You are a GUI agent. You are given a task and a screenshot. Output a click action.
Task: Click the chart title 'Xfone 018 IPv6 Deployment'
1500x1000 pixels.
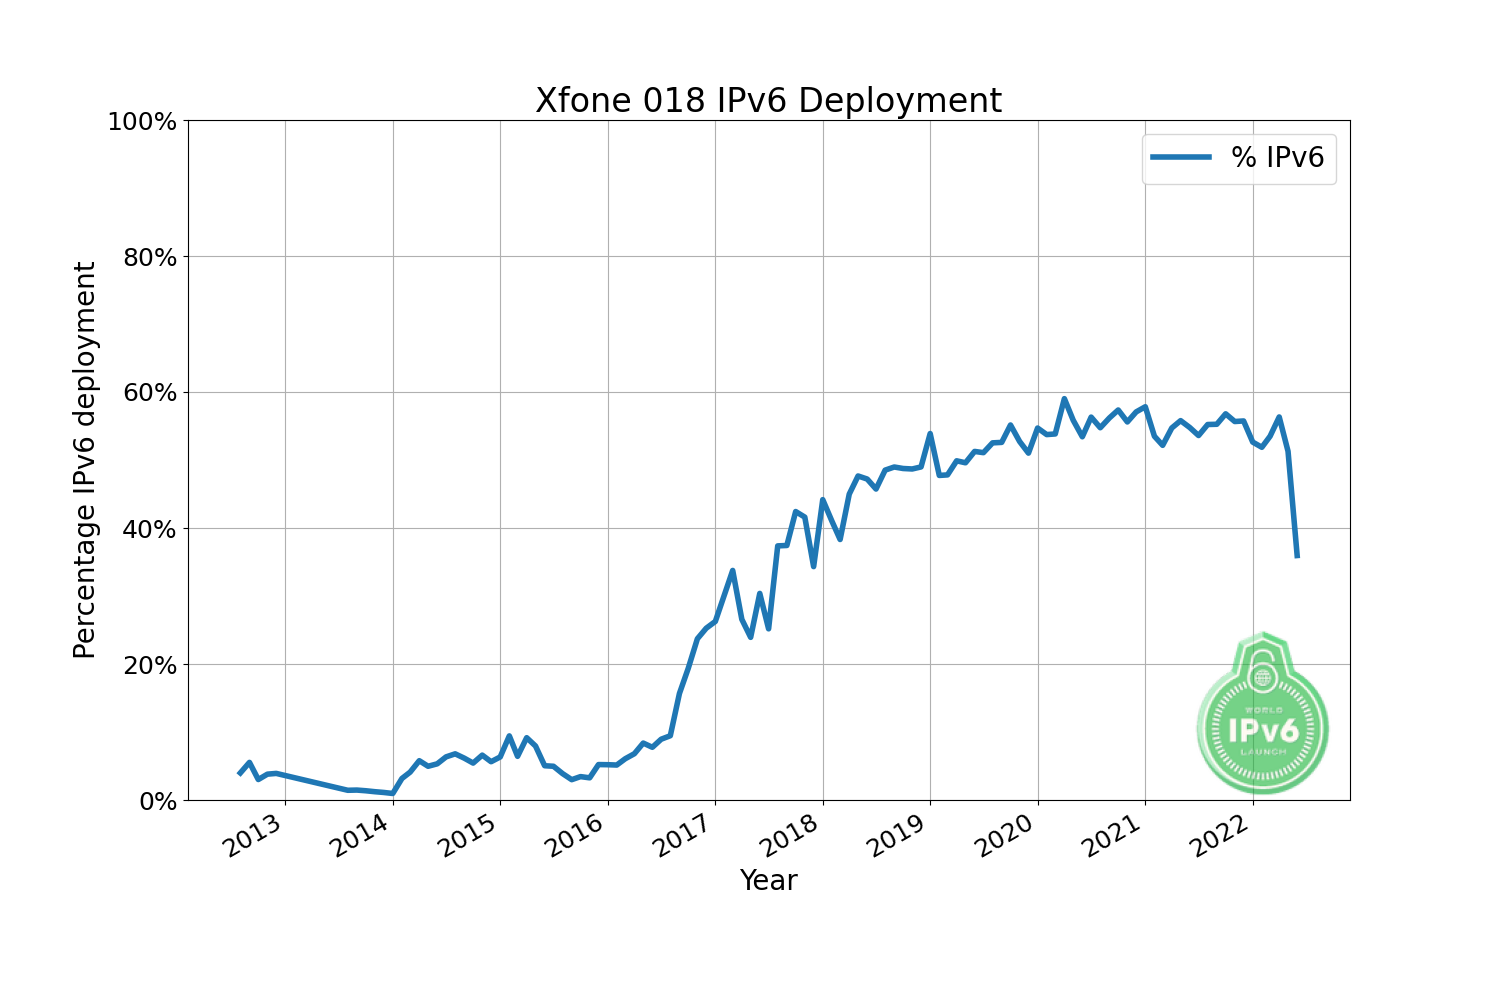coord(768,101)
